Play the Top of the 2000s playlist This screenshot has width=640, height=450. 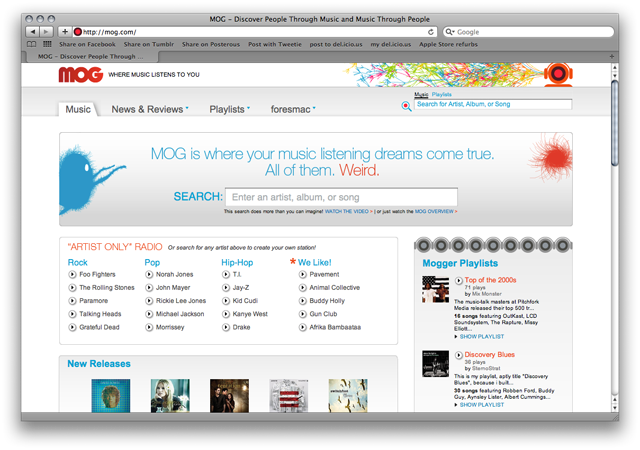[x=459, y=280]
